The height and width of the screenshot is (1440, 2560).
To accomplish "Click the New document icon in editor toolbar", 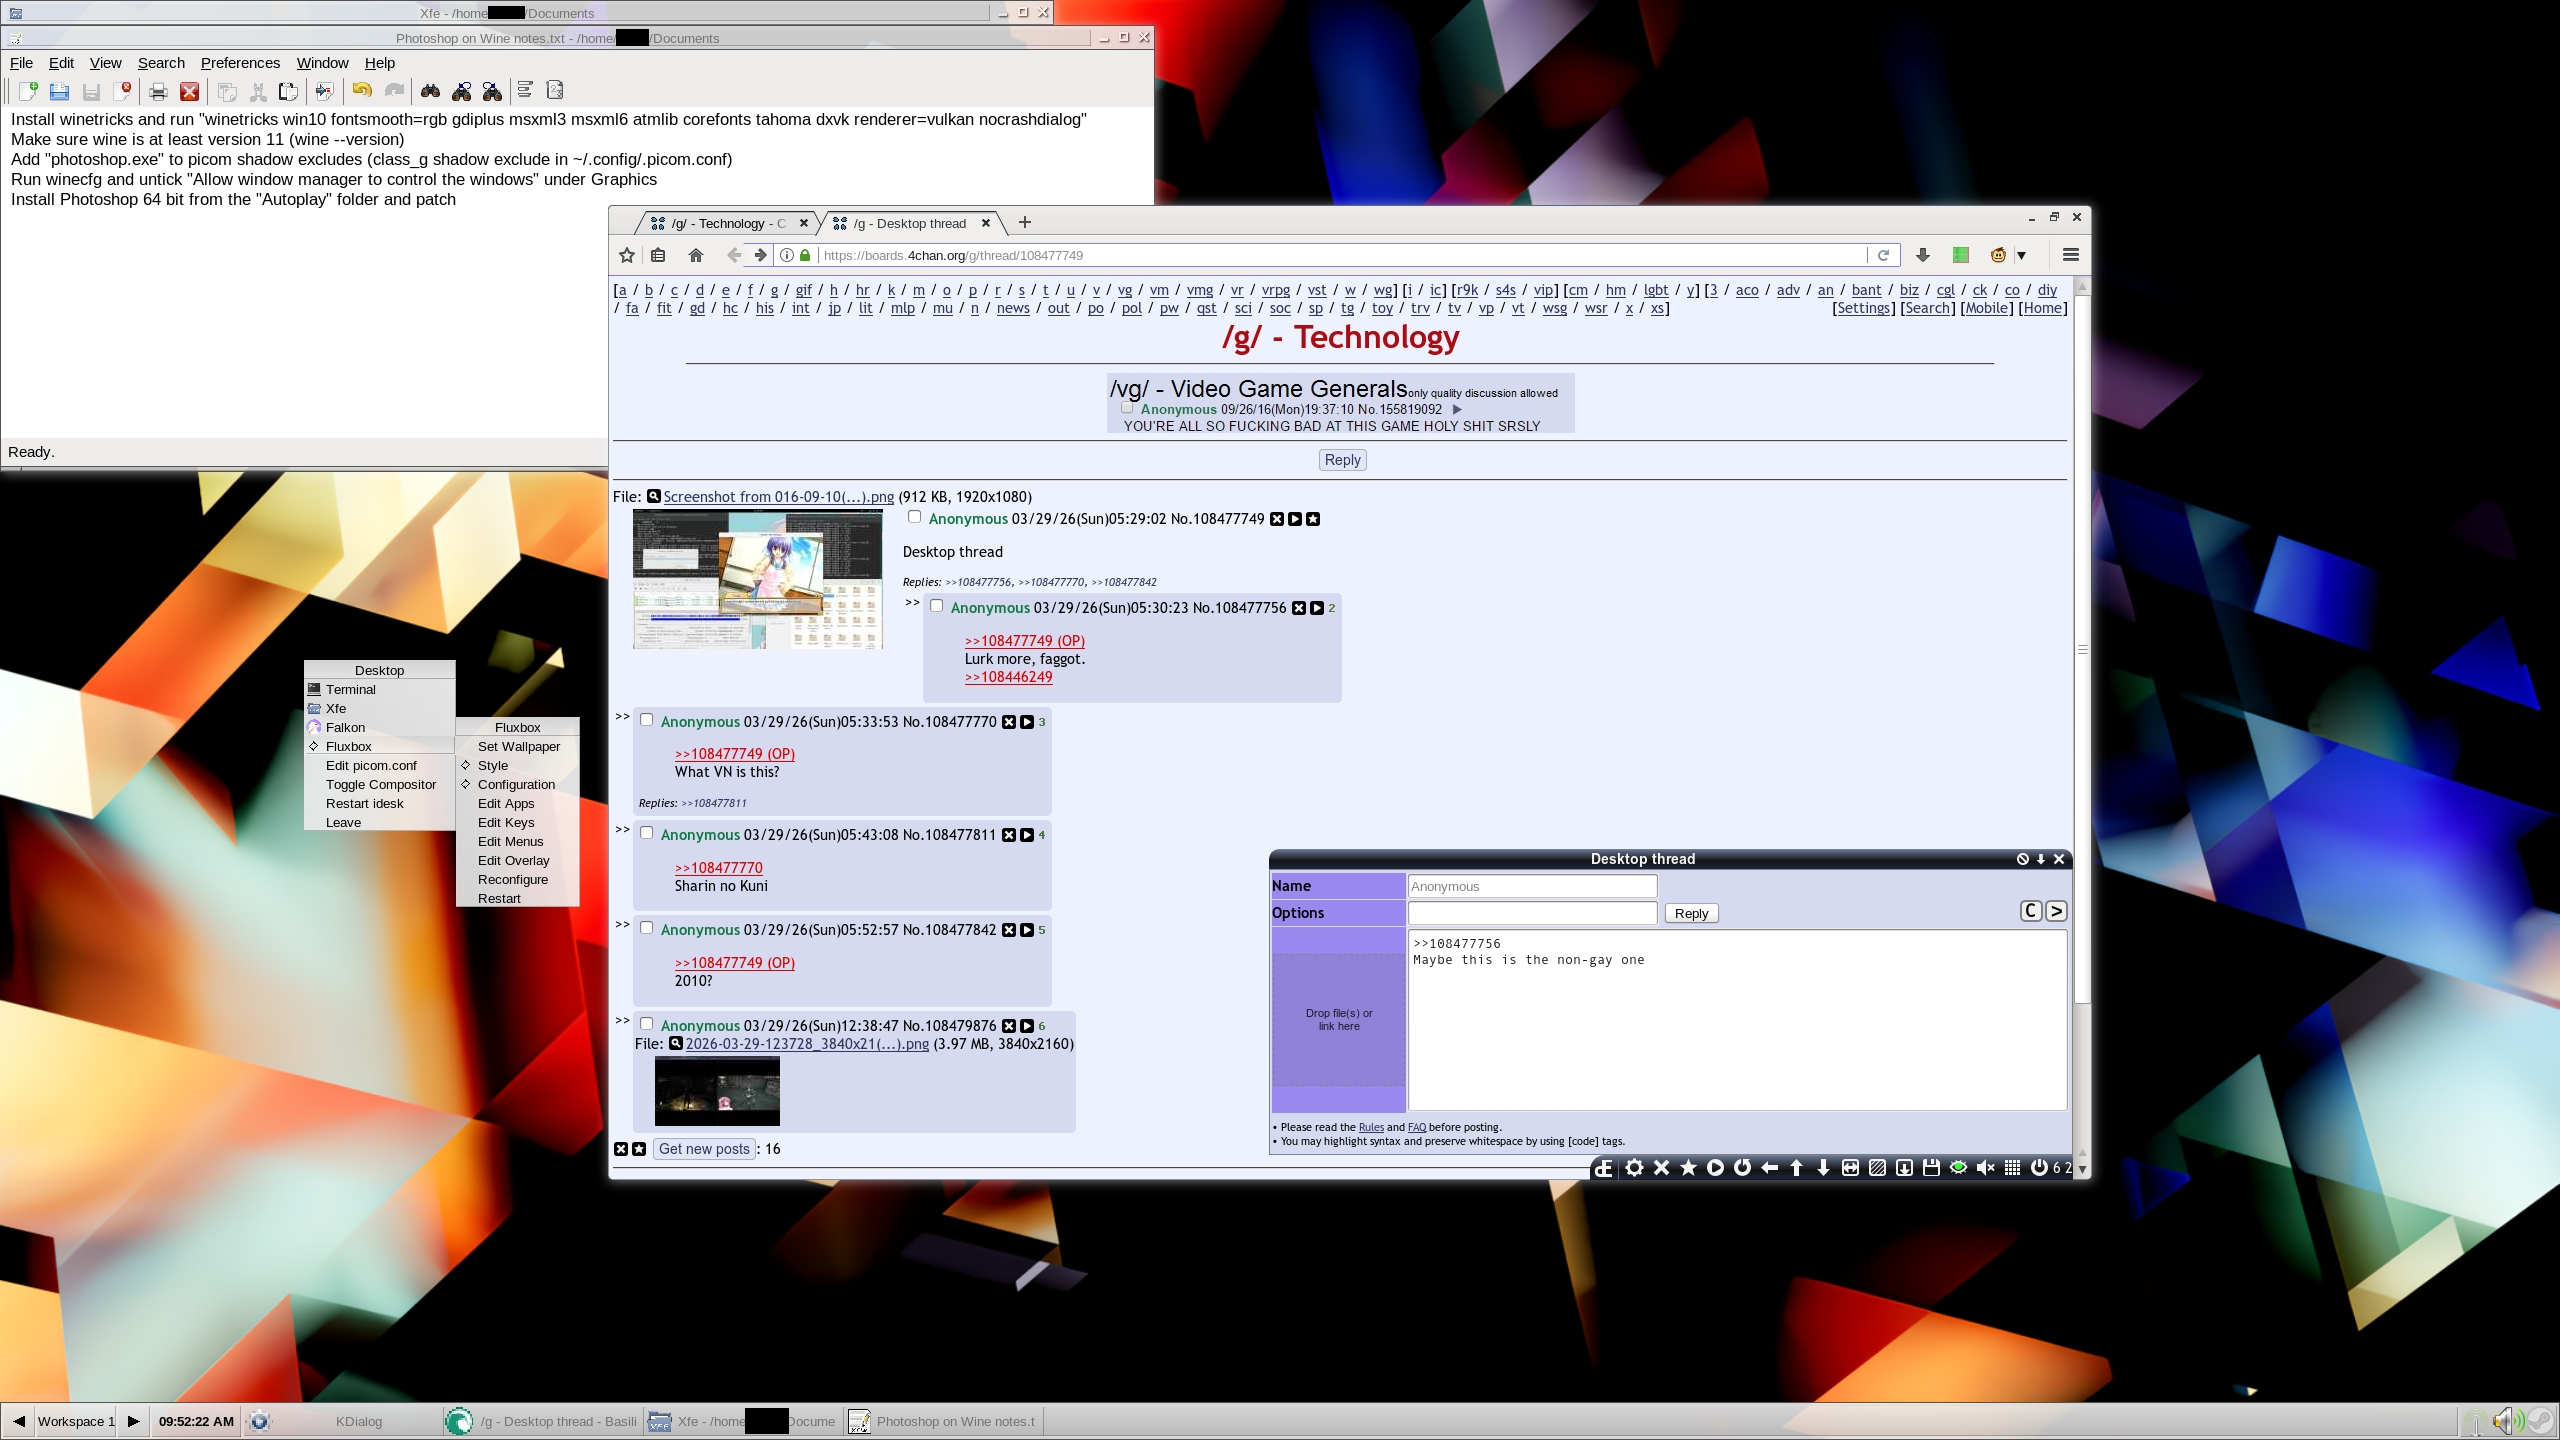I will pos(28,92).
